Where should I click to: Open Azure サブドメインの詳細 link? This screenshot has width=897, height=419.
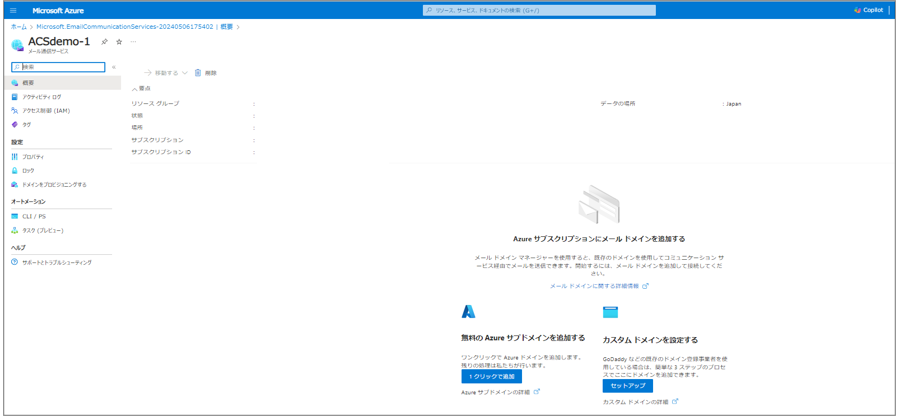pos(495,392)
